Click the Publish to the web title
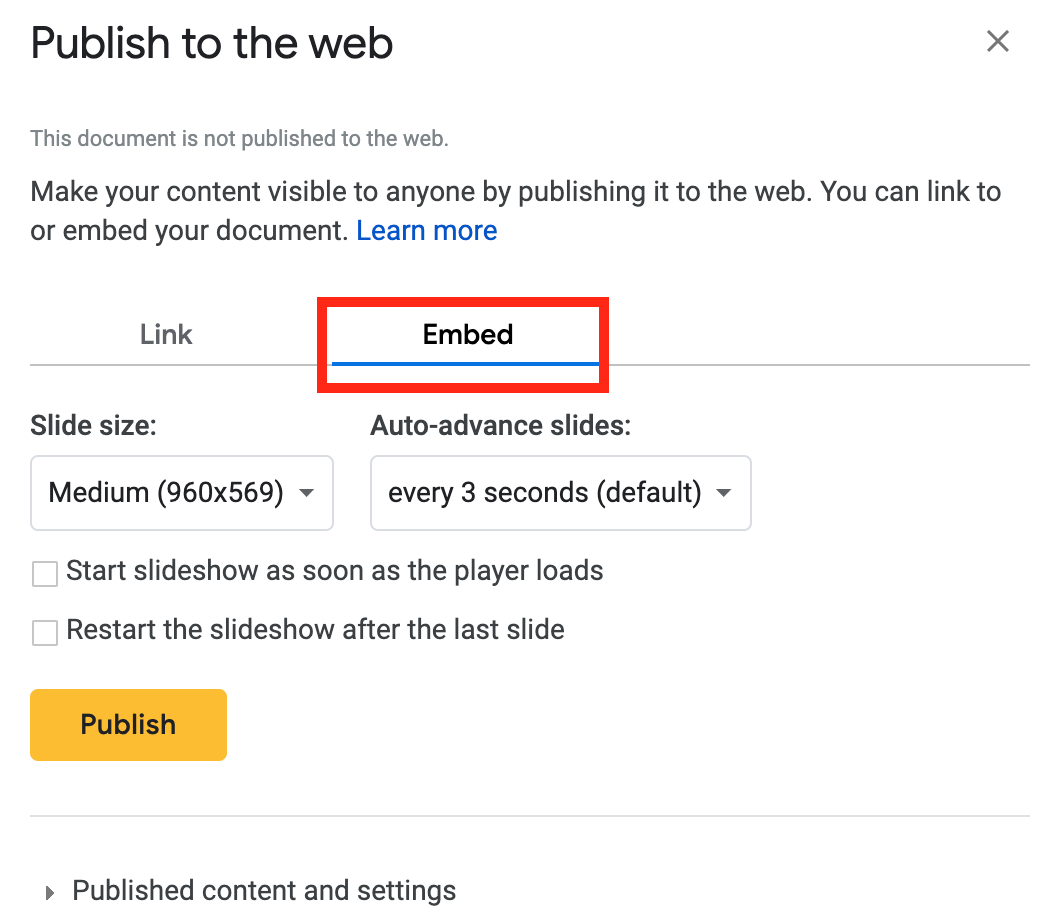1050x920 pixels. click(x=212, y=43)
